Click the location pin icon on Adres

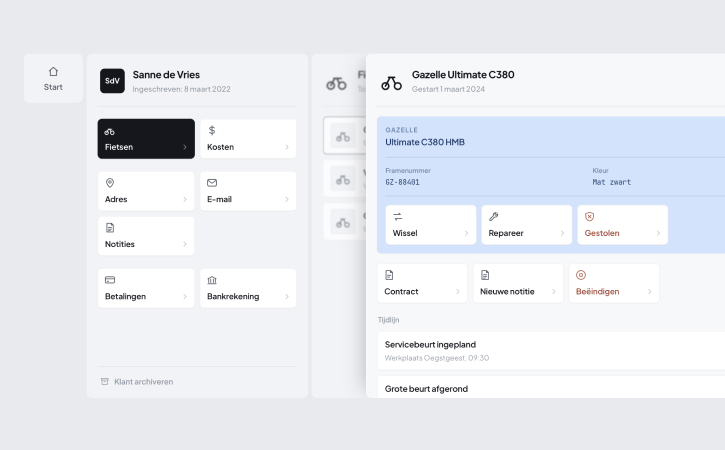click(110, 183)
